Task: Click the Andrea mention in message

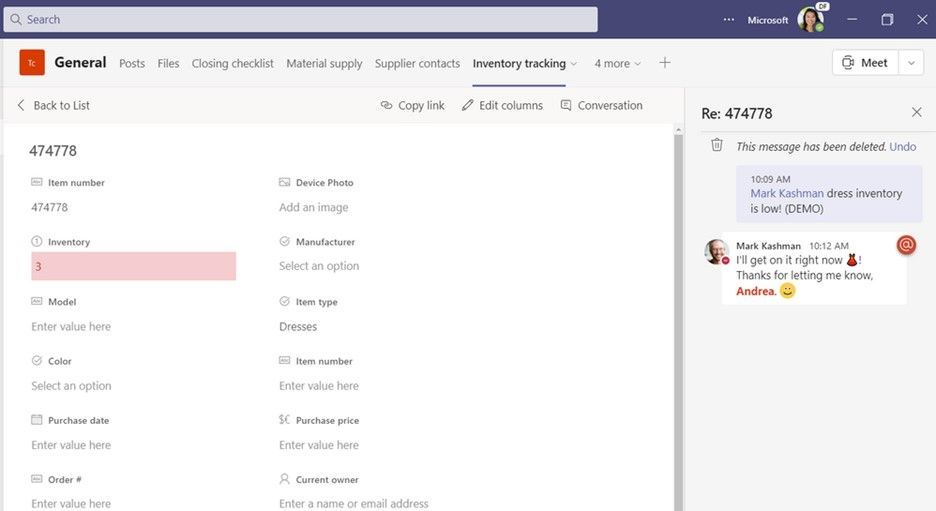Action: (x=756, y=291)
